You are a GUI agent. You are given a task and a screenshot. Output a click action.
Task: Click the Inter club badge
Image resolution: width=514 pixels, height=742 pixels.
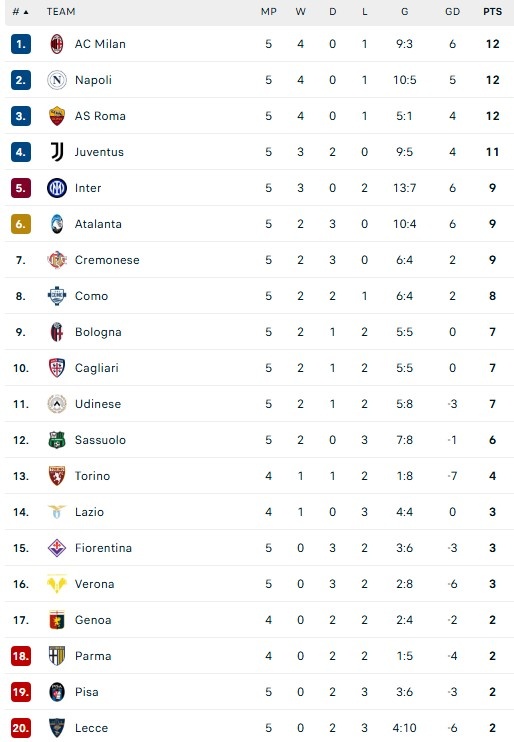(57, 188)
